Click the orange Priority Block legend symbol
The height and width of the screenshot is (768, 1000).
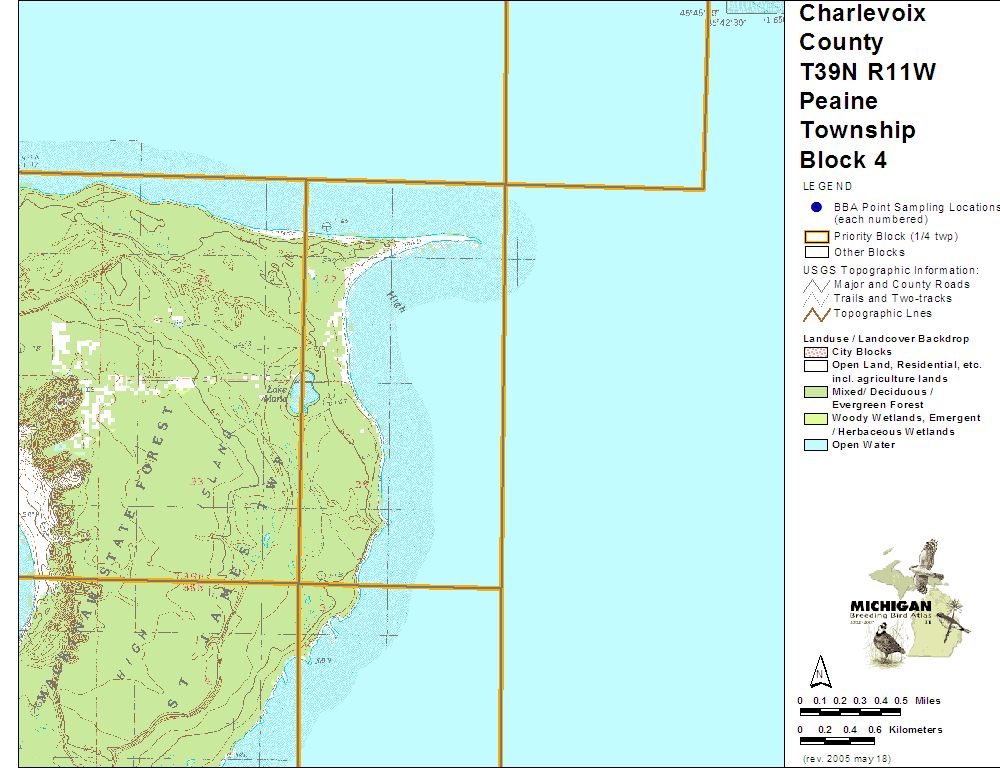(x=816, y=237)
